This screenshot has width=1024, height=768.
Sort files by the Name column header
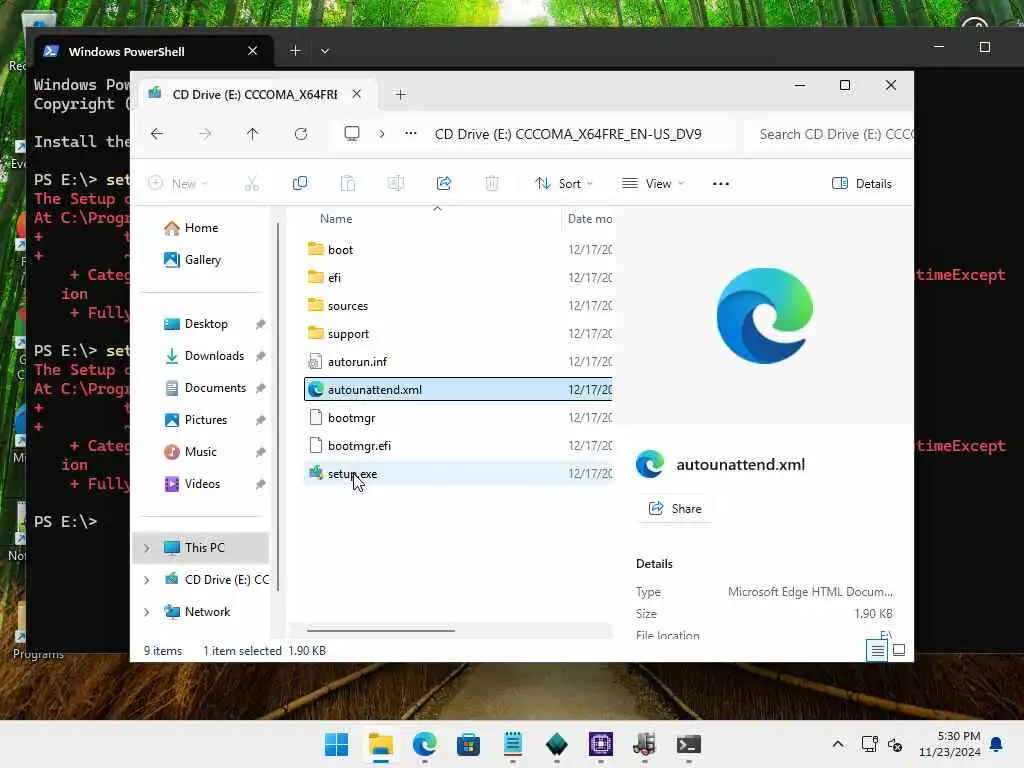click(x=336, y=219)
